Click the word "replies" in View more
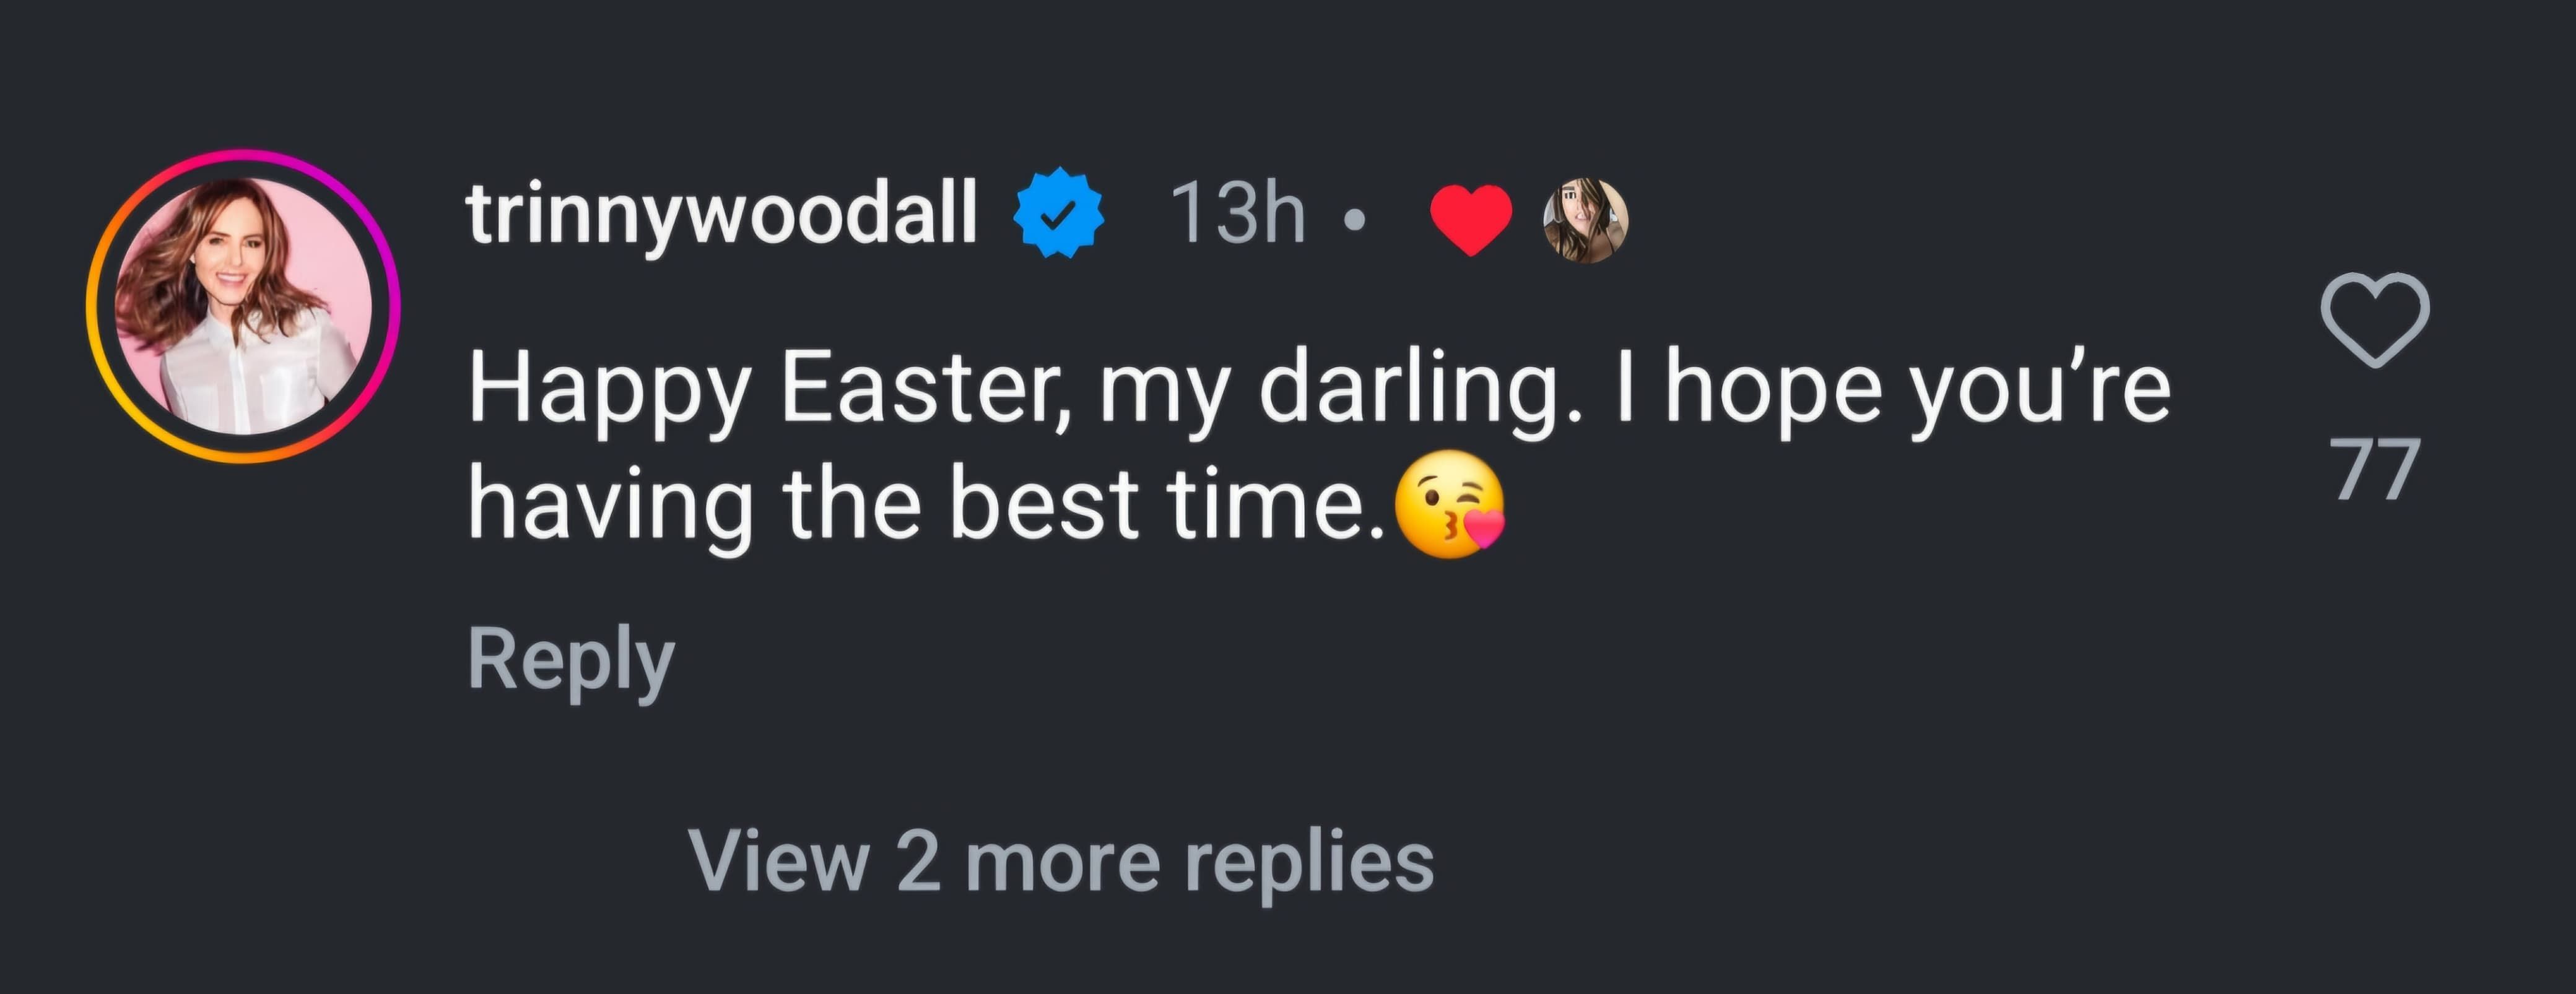 click(x=1308, y=862)
